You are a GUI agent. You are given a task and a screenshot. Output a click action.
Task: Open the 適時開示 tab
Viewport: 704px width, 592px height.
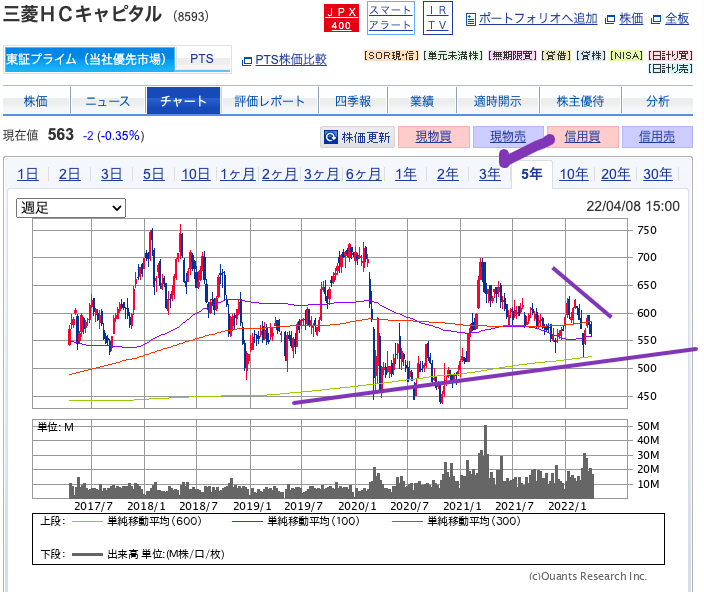(497, 101)
